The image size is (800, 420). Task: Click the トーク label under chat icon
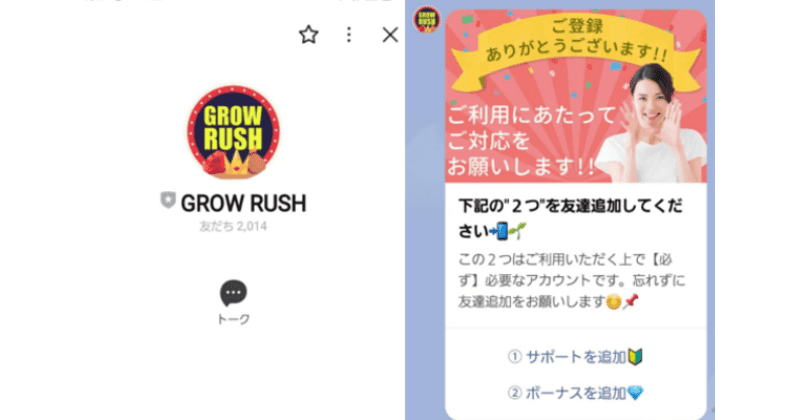[x=234, y=319]
